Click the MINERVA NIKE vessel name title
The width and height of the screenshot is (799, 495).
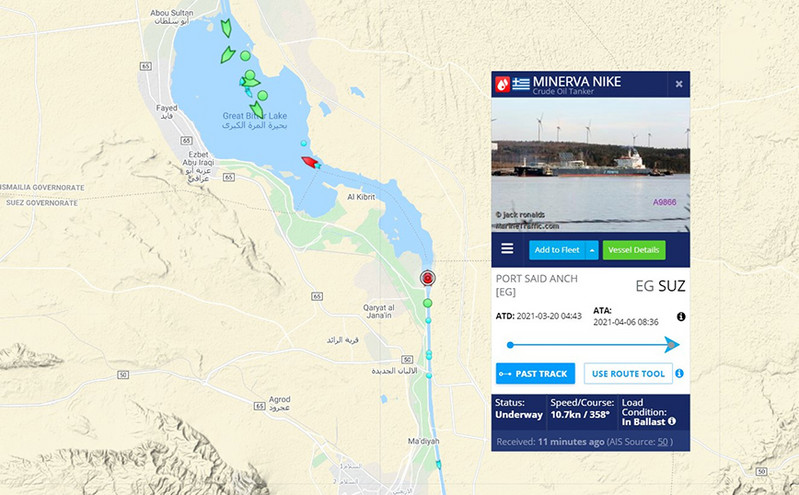[577, 82]
